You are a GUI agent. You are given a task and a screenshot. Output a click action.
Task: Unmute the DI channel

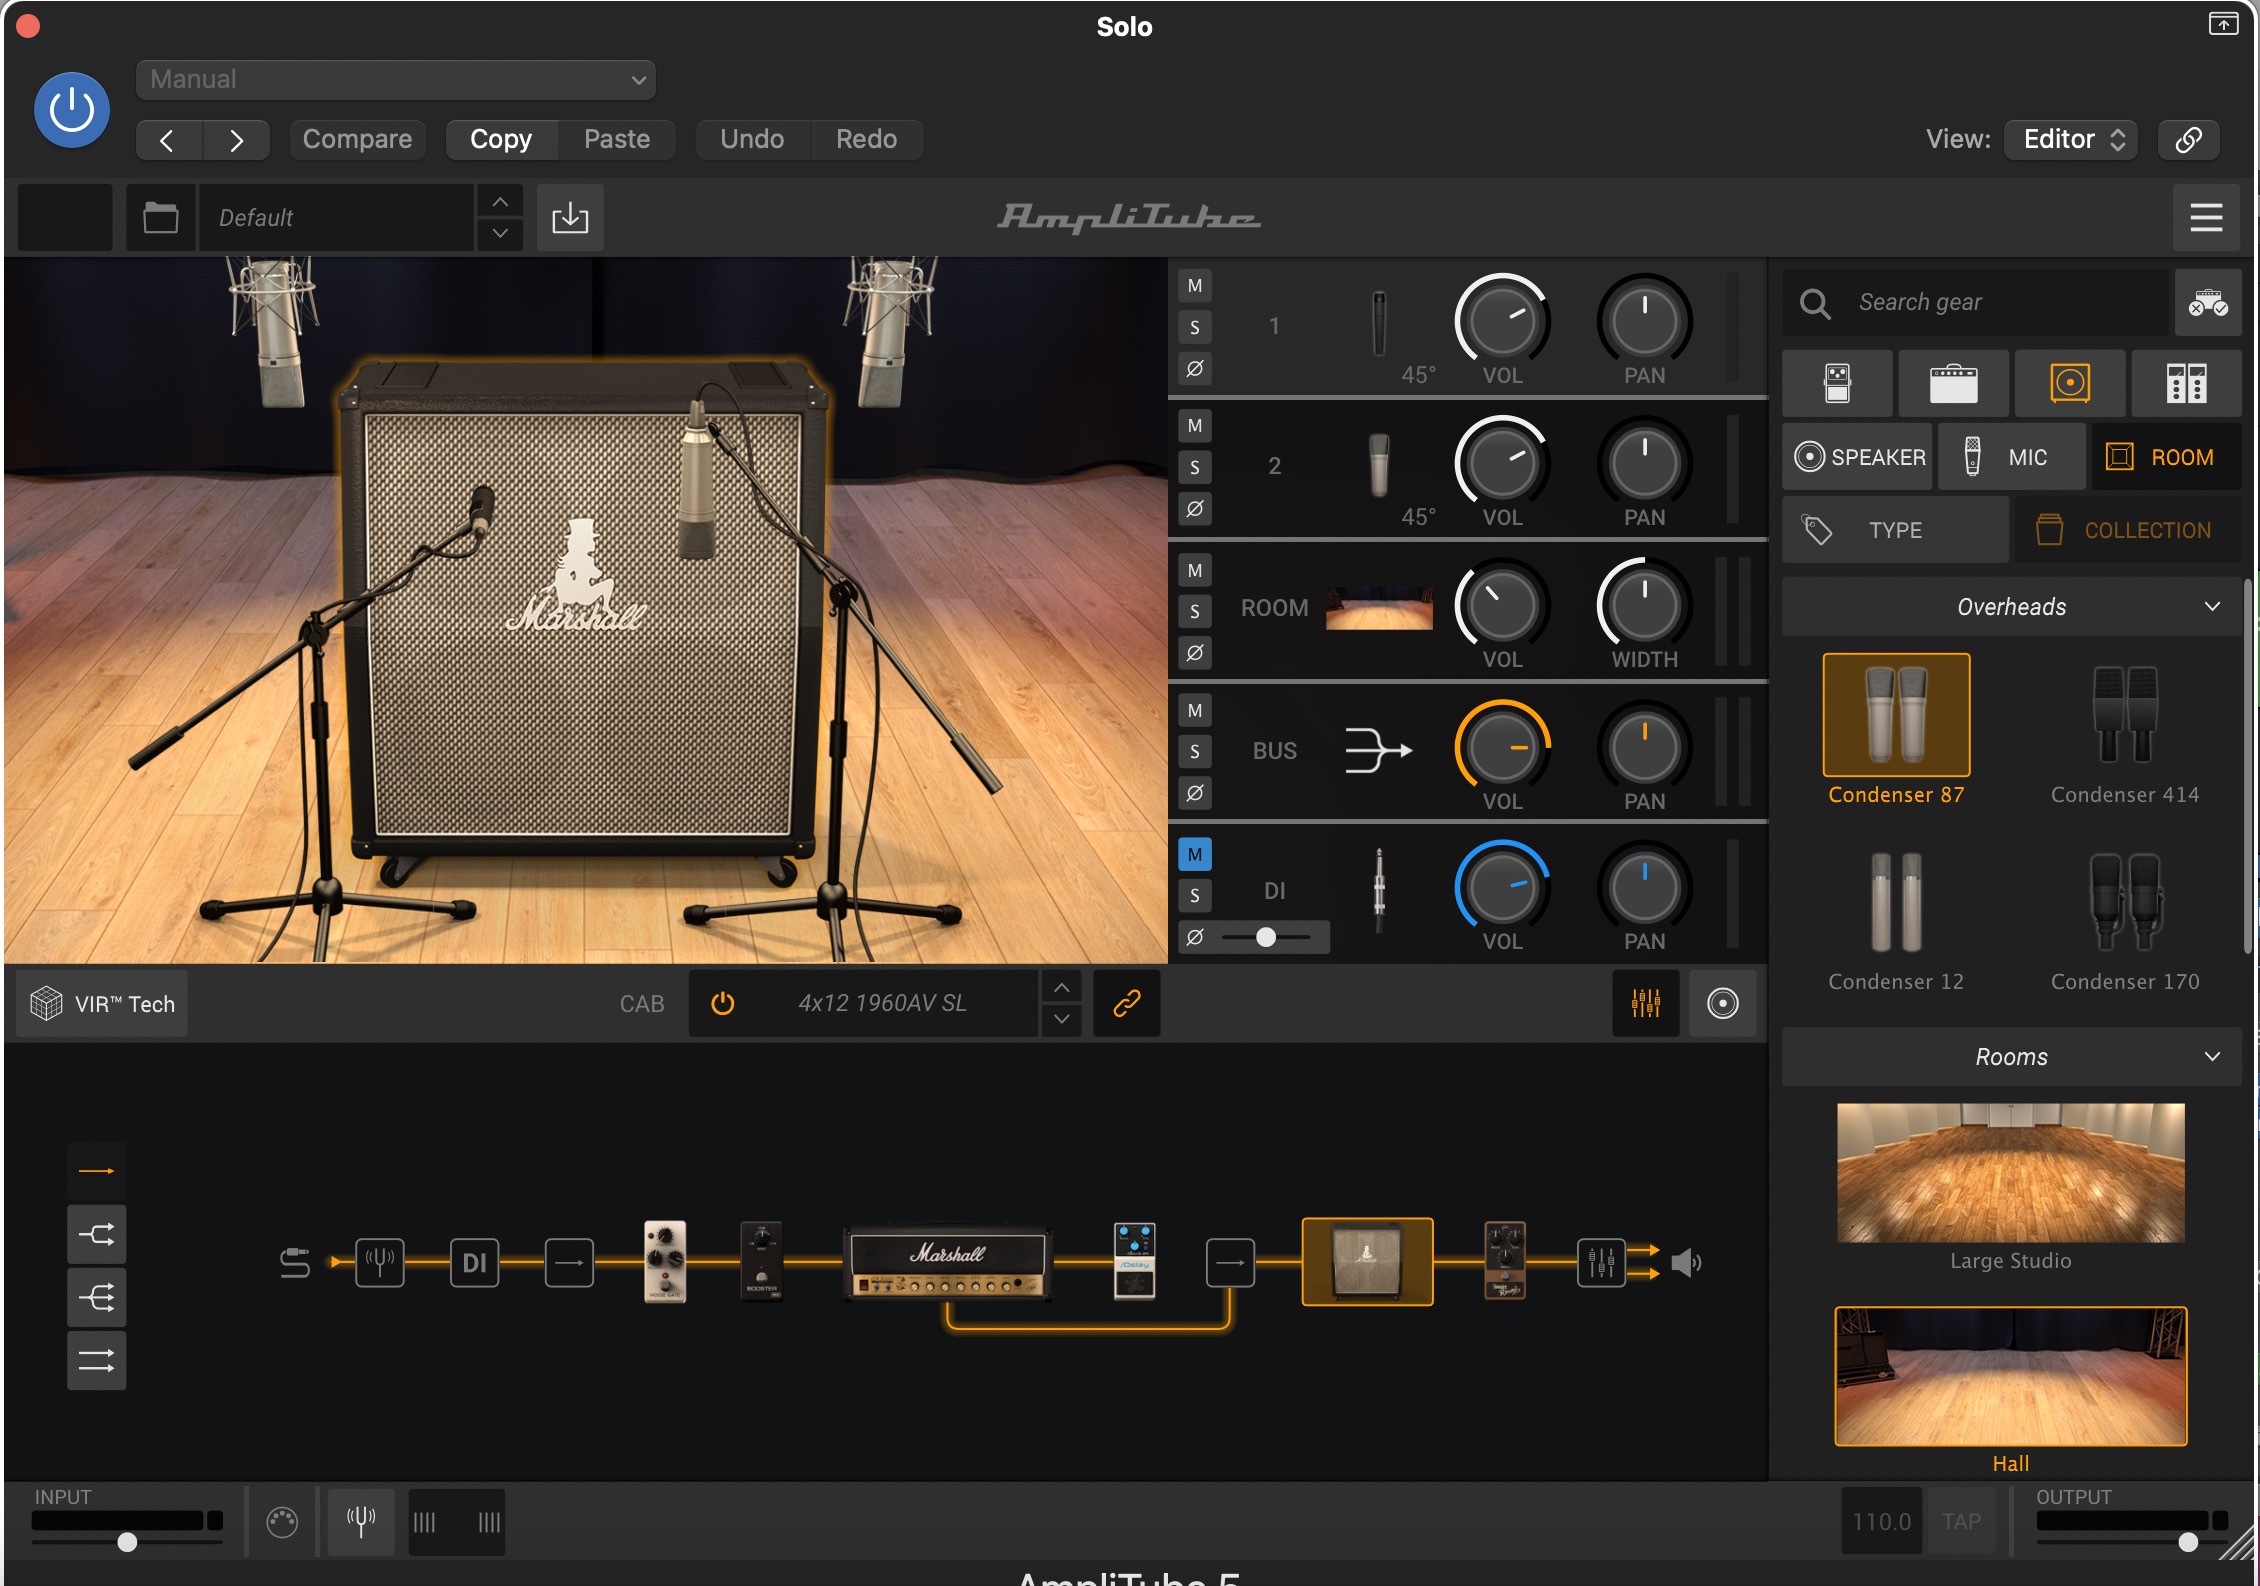click(x=1195, y=854)
